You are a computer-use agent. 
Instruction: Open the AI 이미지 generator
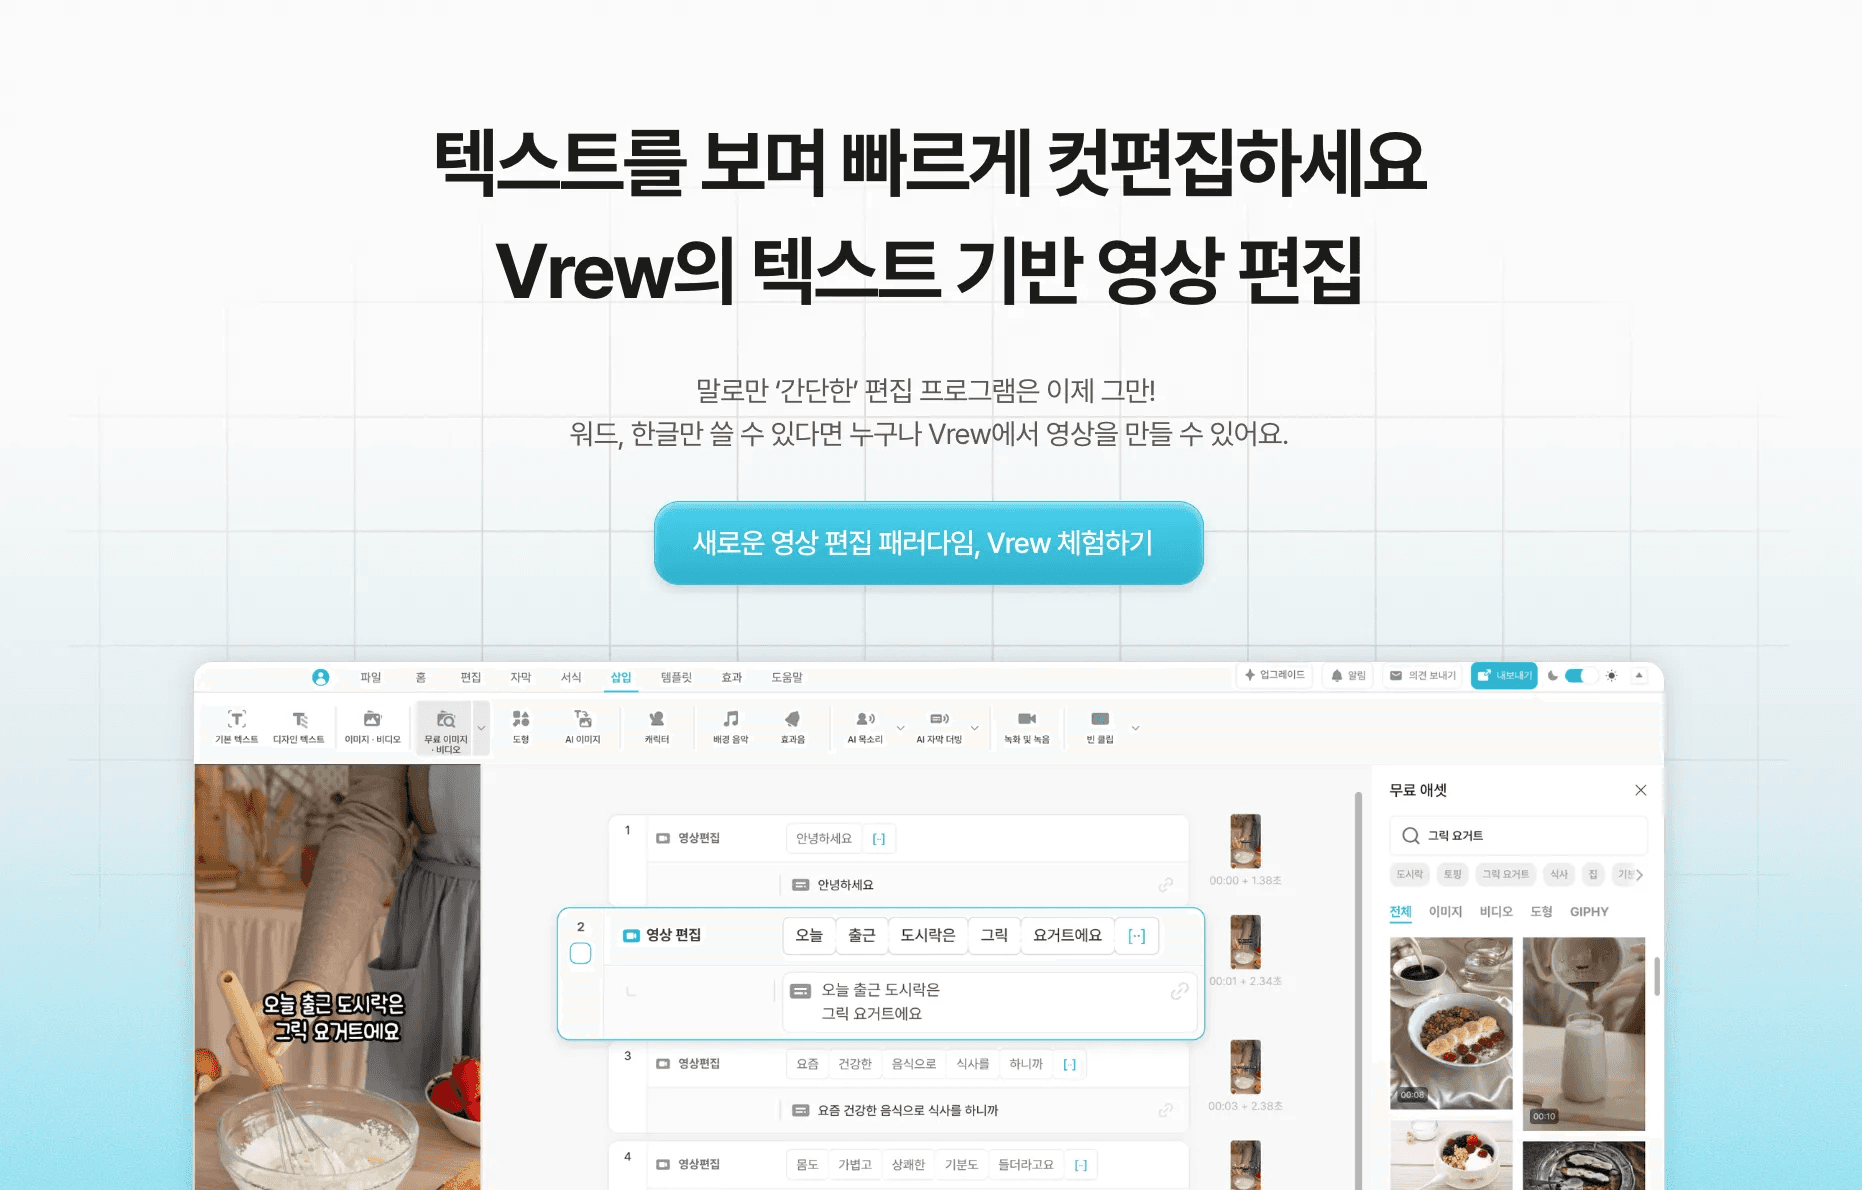coord(583,727)
